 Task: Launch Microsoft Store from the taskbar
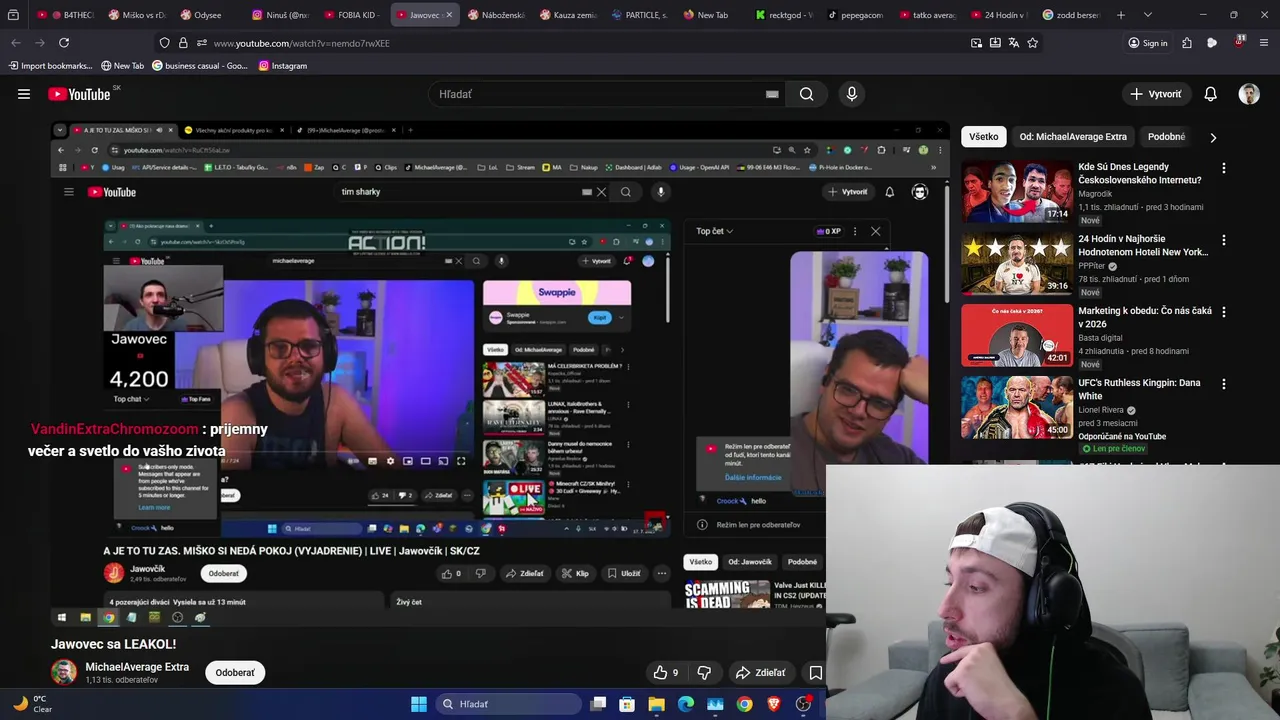pyautogui.click(x=627, y=704)
